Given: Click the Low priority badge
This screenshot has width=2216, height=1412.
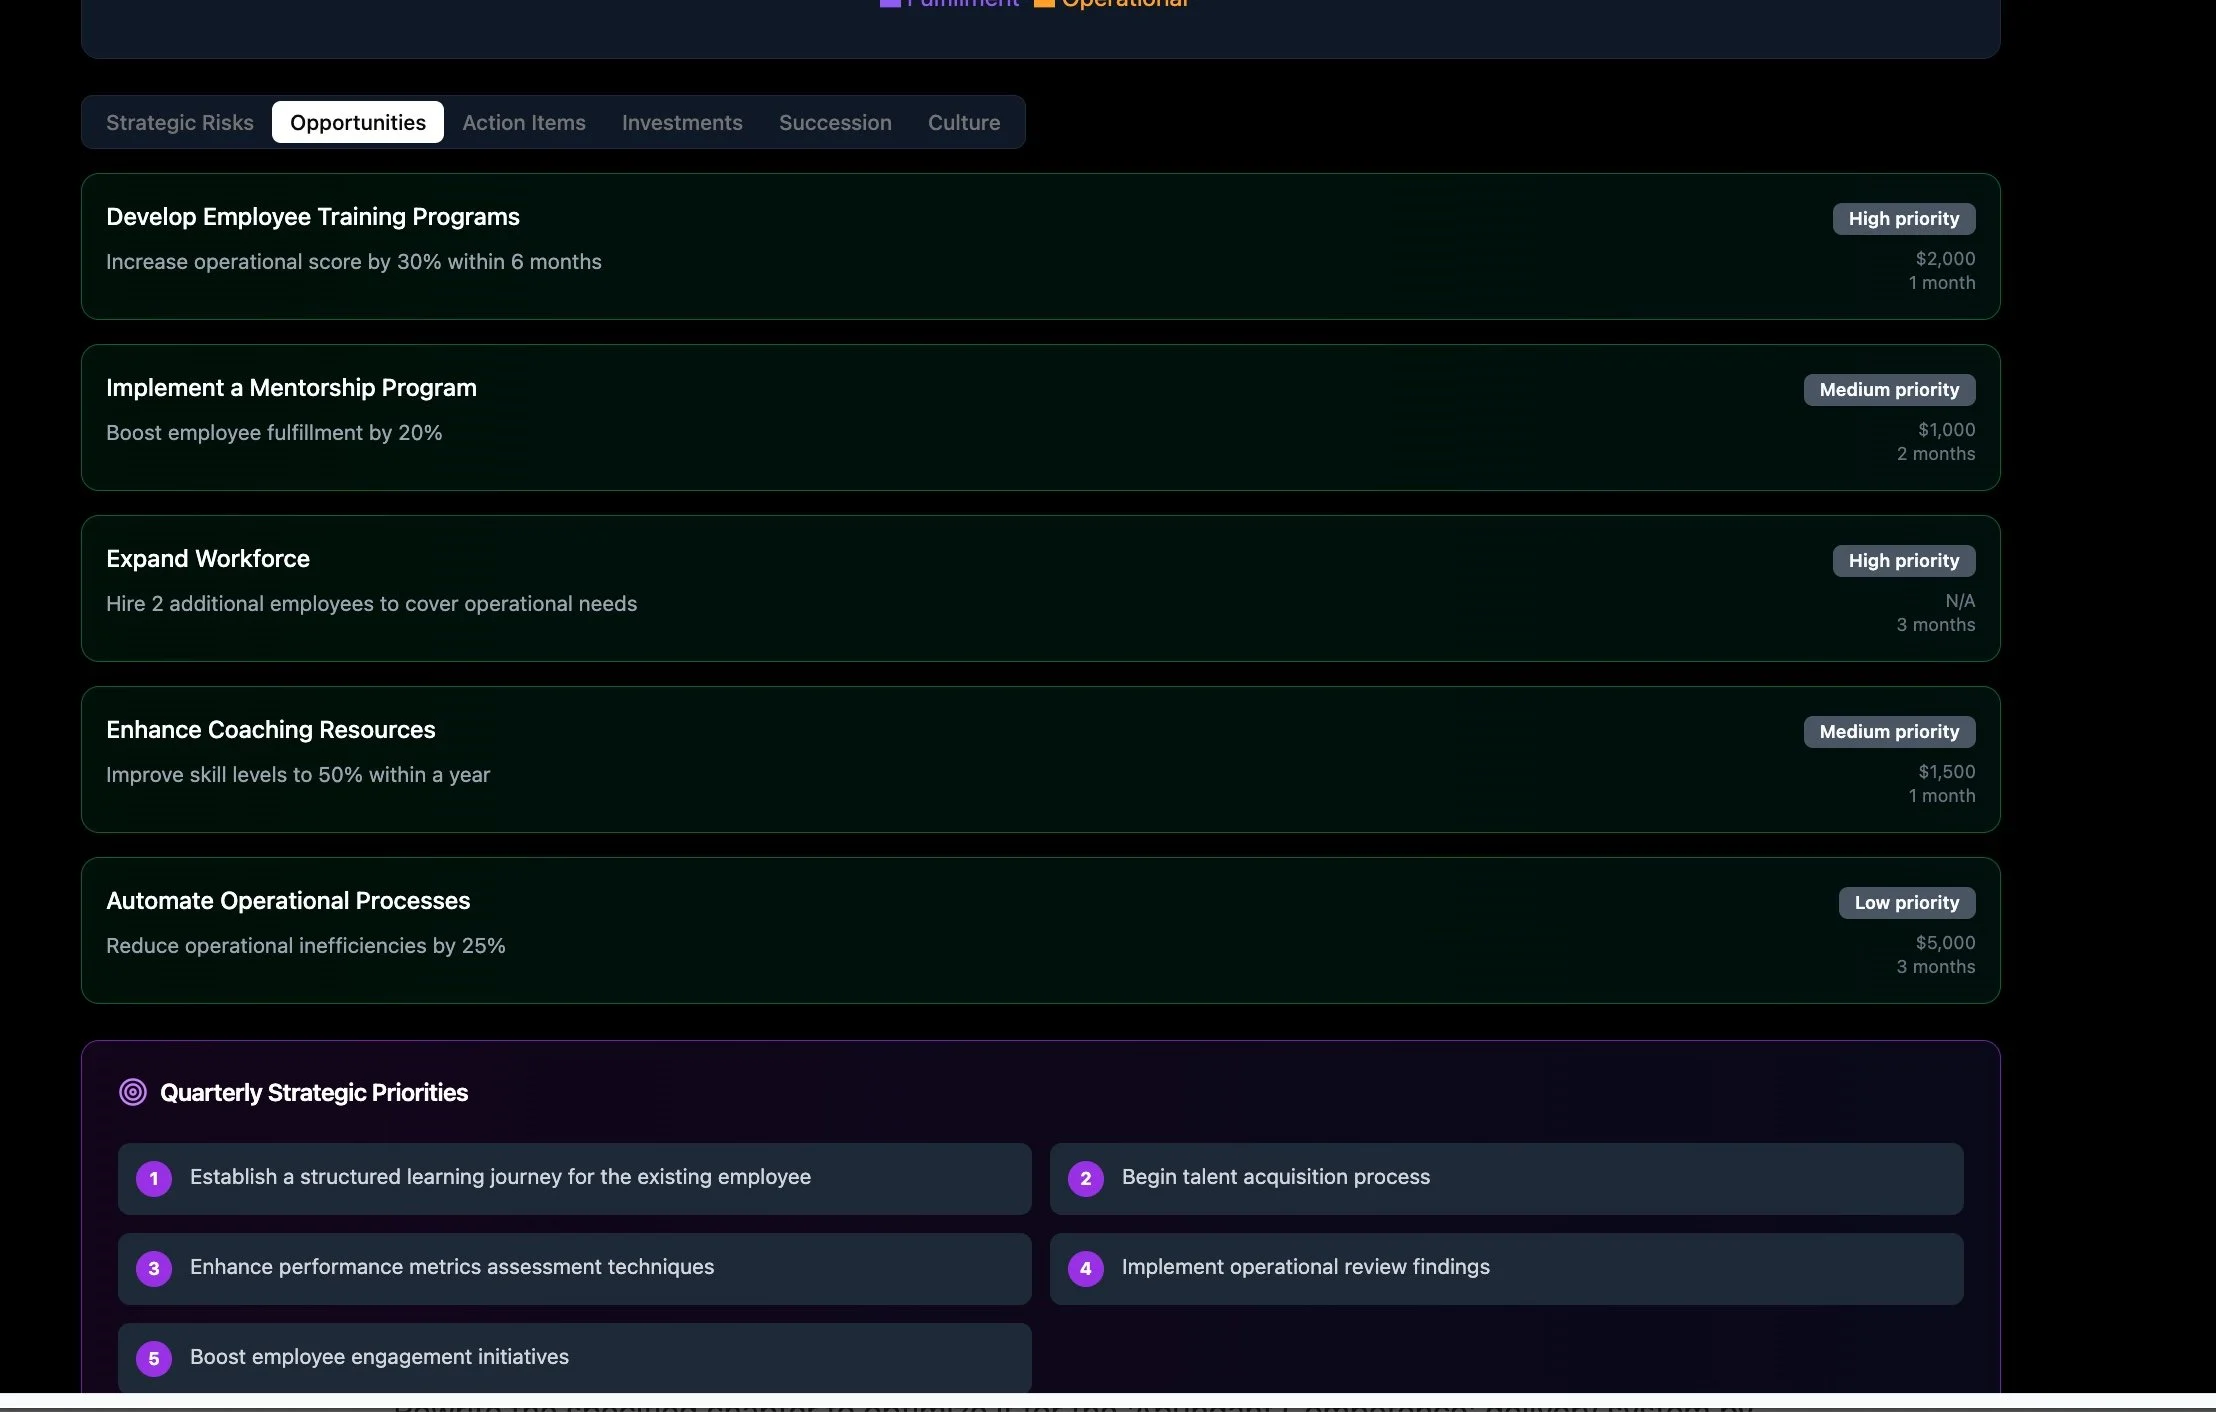Looking at the screenshot, I should [x=1906, y=903].
